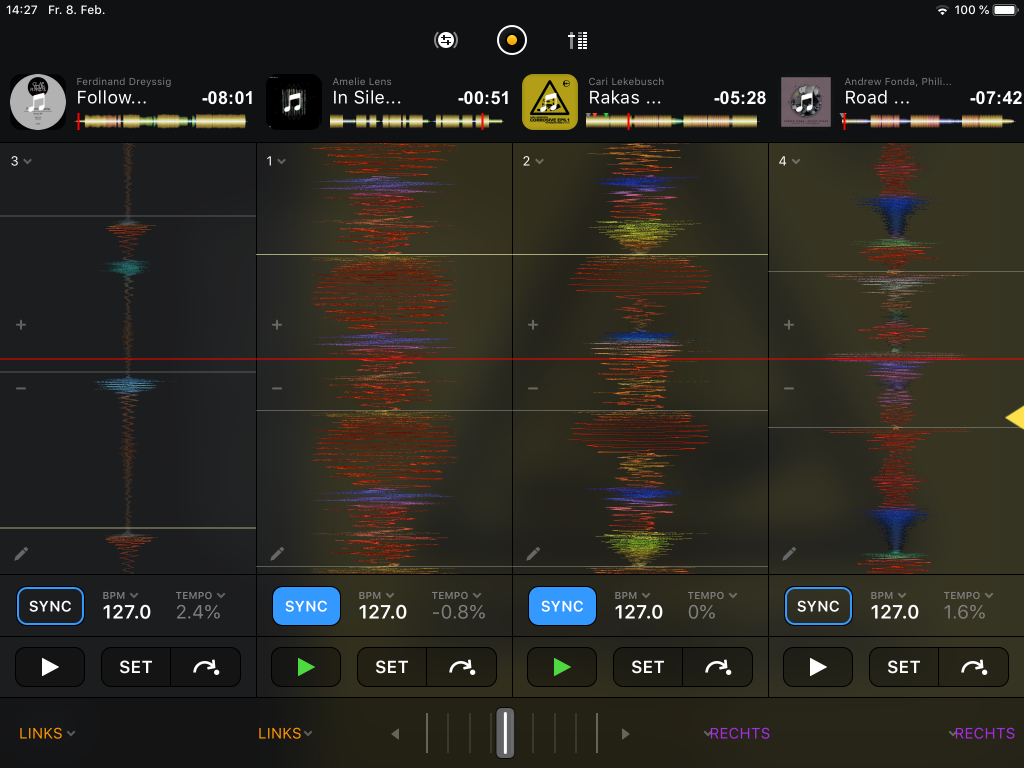Start playback on deck 3
The image size is (1024, 768).
(49, 667)
